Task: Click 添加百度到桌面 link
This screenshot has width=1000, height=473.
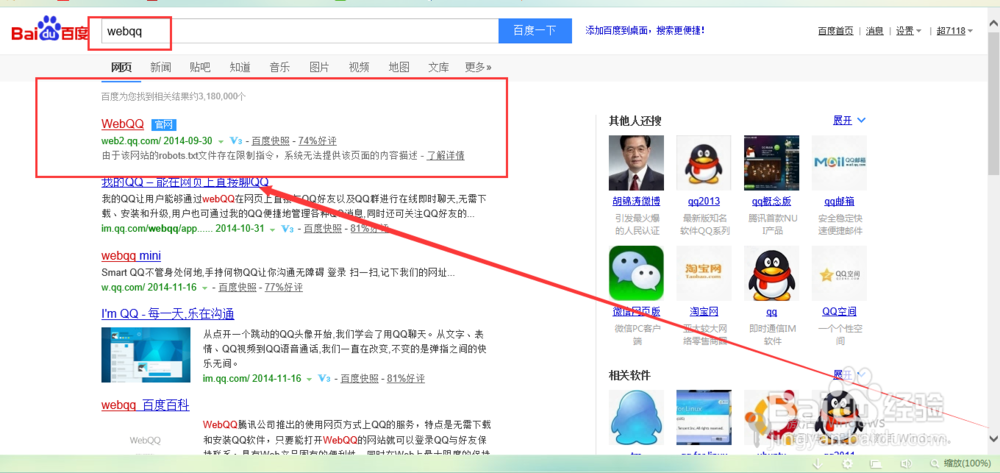Action: pos(645,30)
